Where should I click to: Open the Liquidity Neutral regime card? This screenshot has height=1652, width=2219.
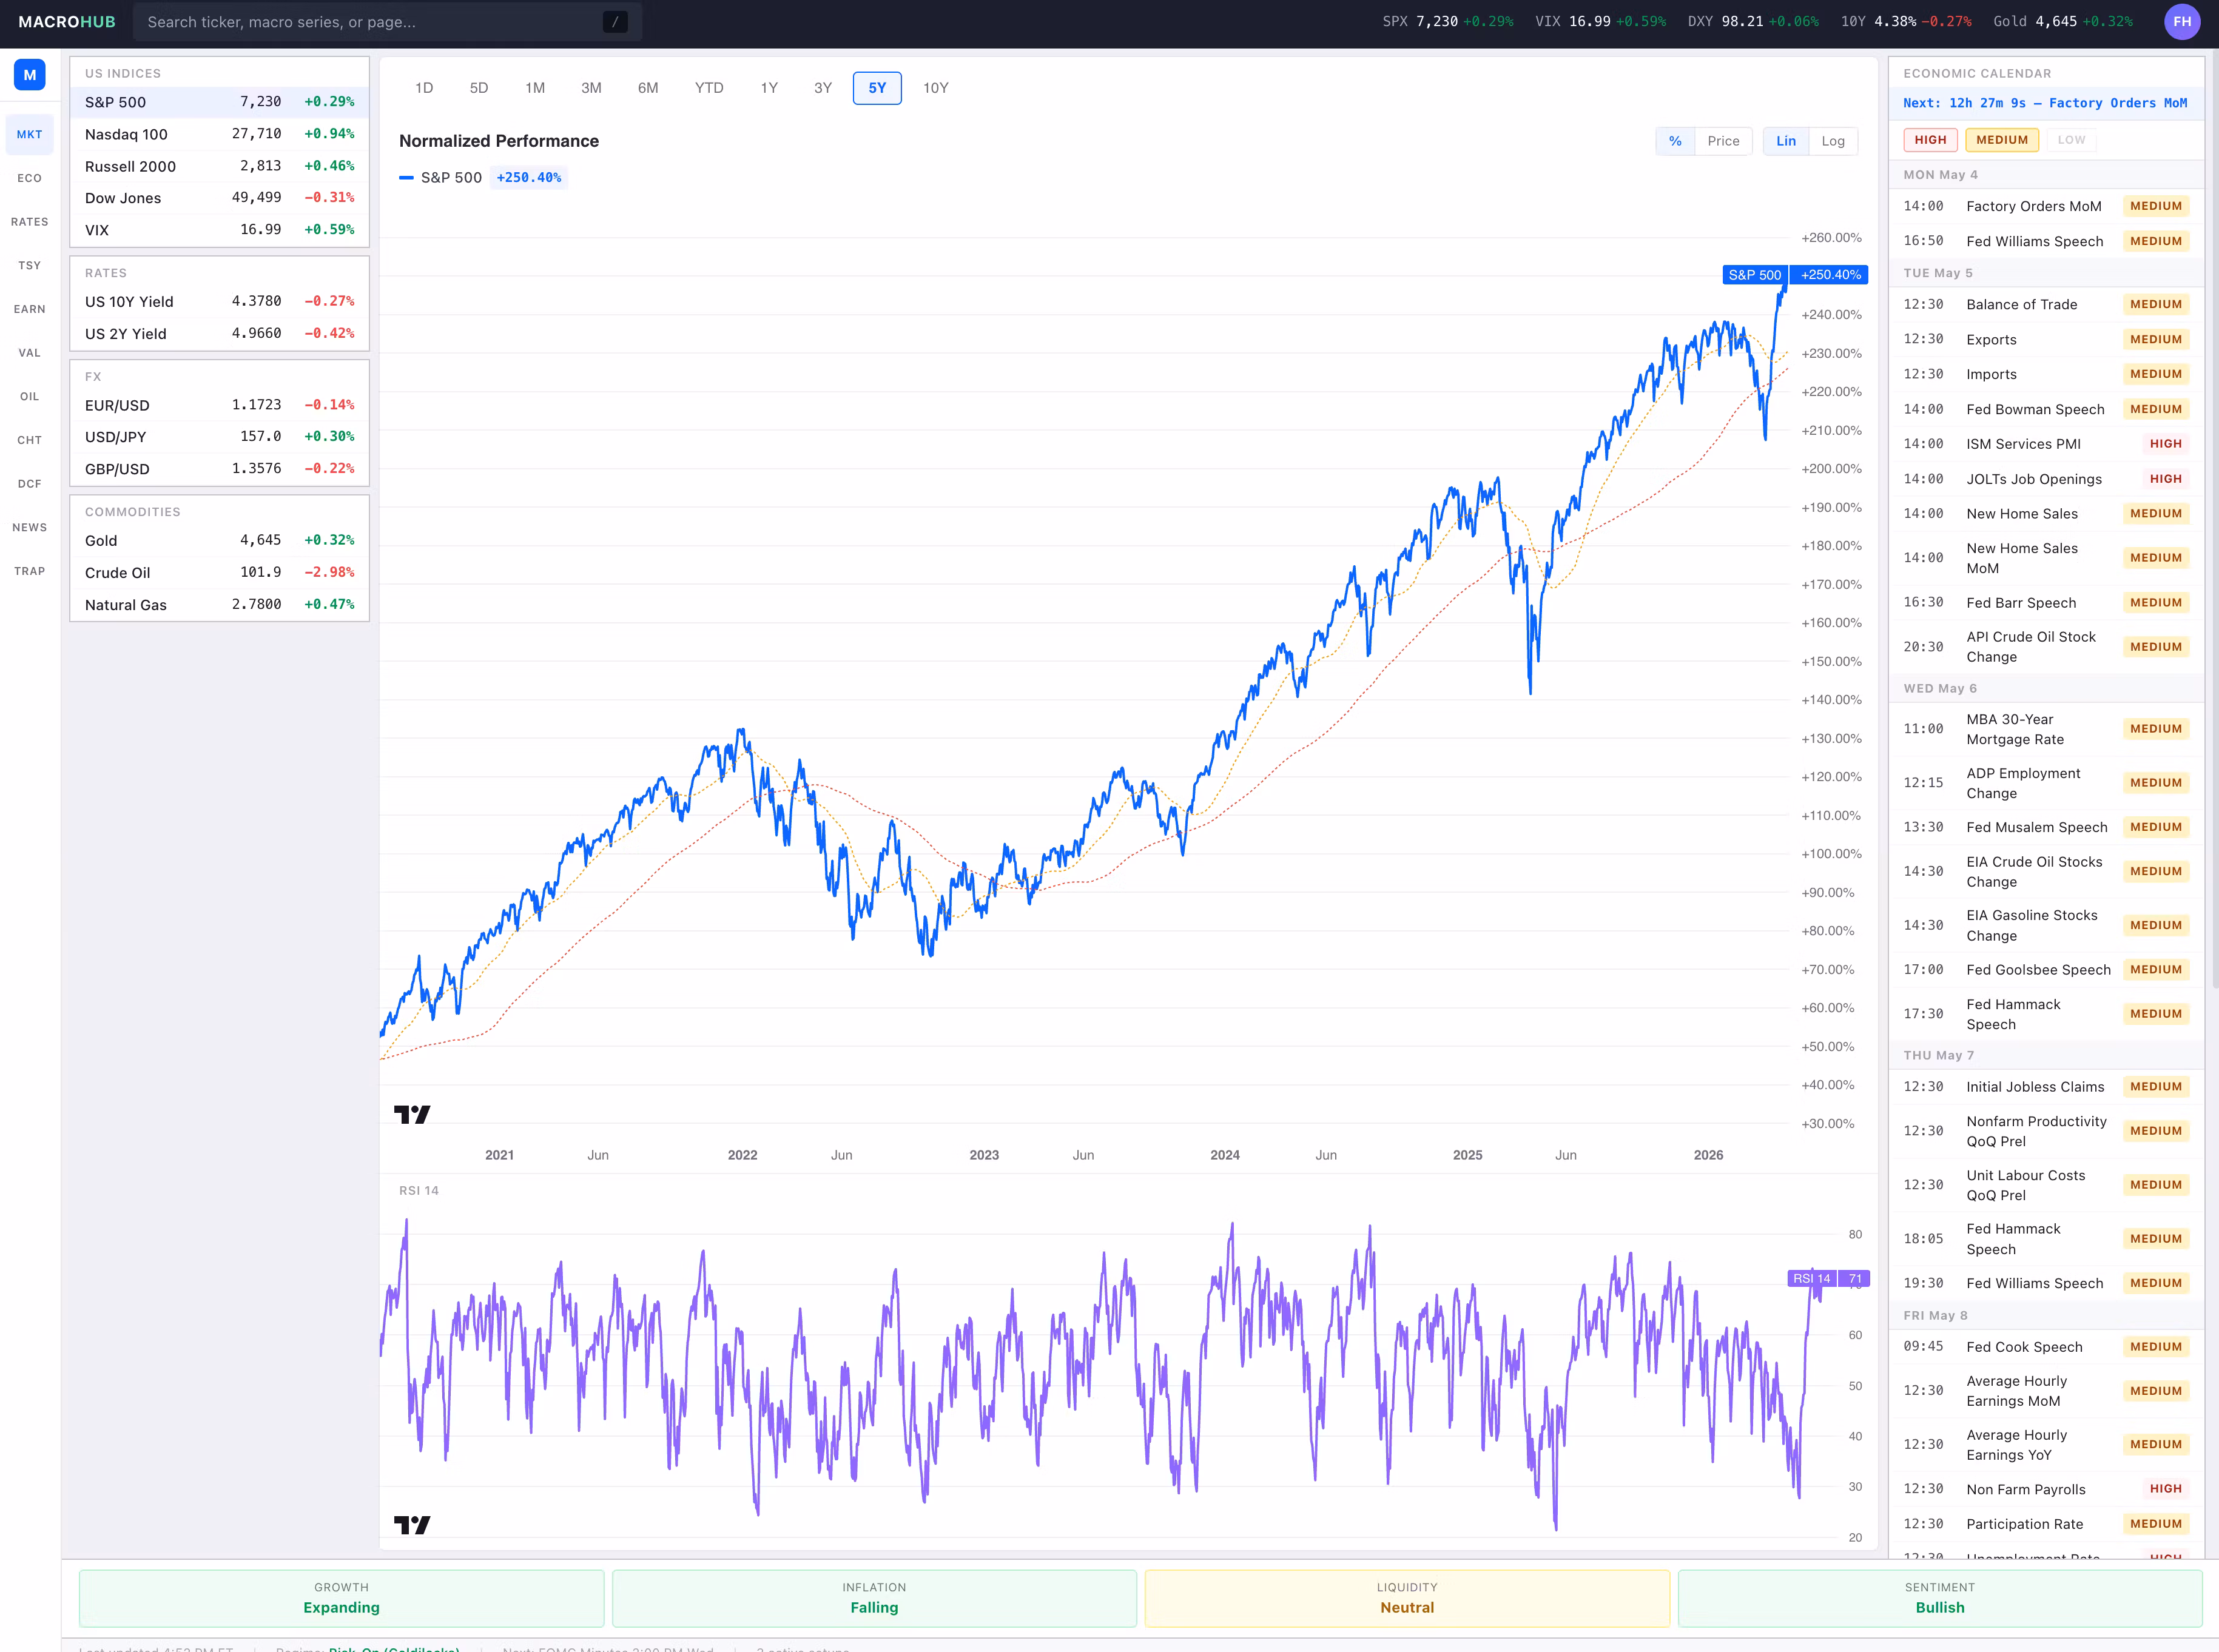[x=1407, y=1598]
